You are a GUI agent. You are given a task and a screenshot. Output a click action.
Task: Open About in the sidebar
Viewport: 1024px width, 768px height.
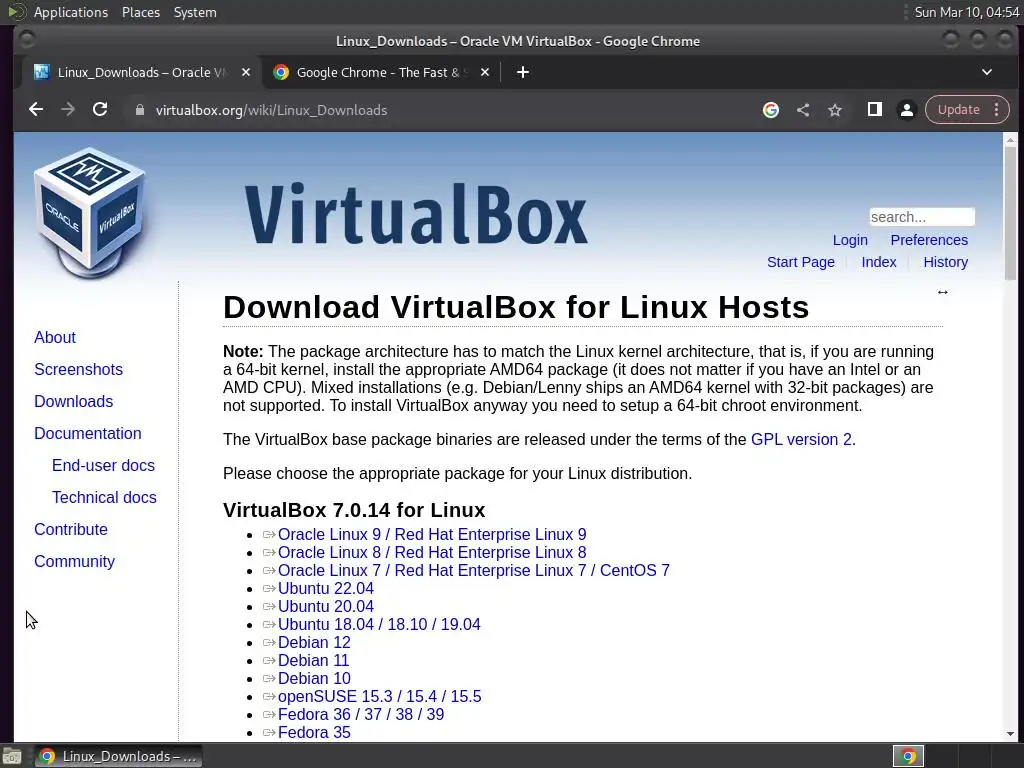coord(55,338)
